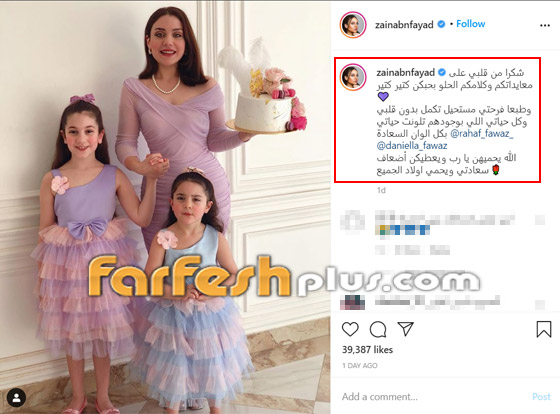
Task: Open zainabnfayad username in header
Action: 404,25
